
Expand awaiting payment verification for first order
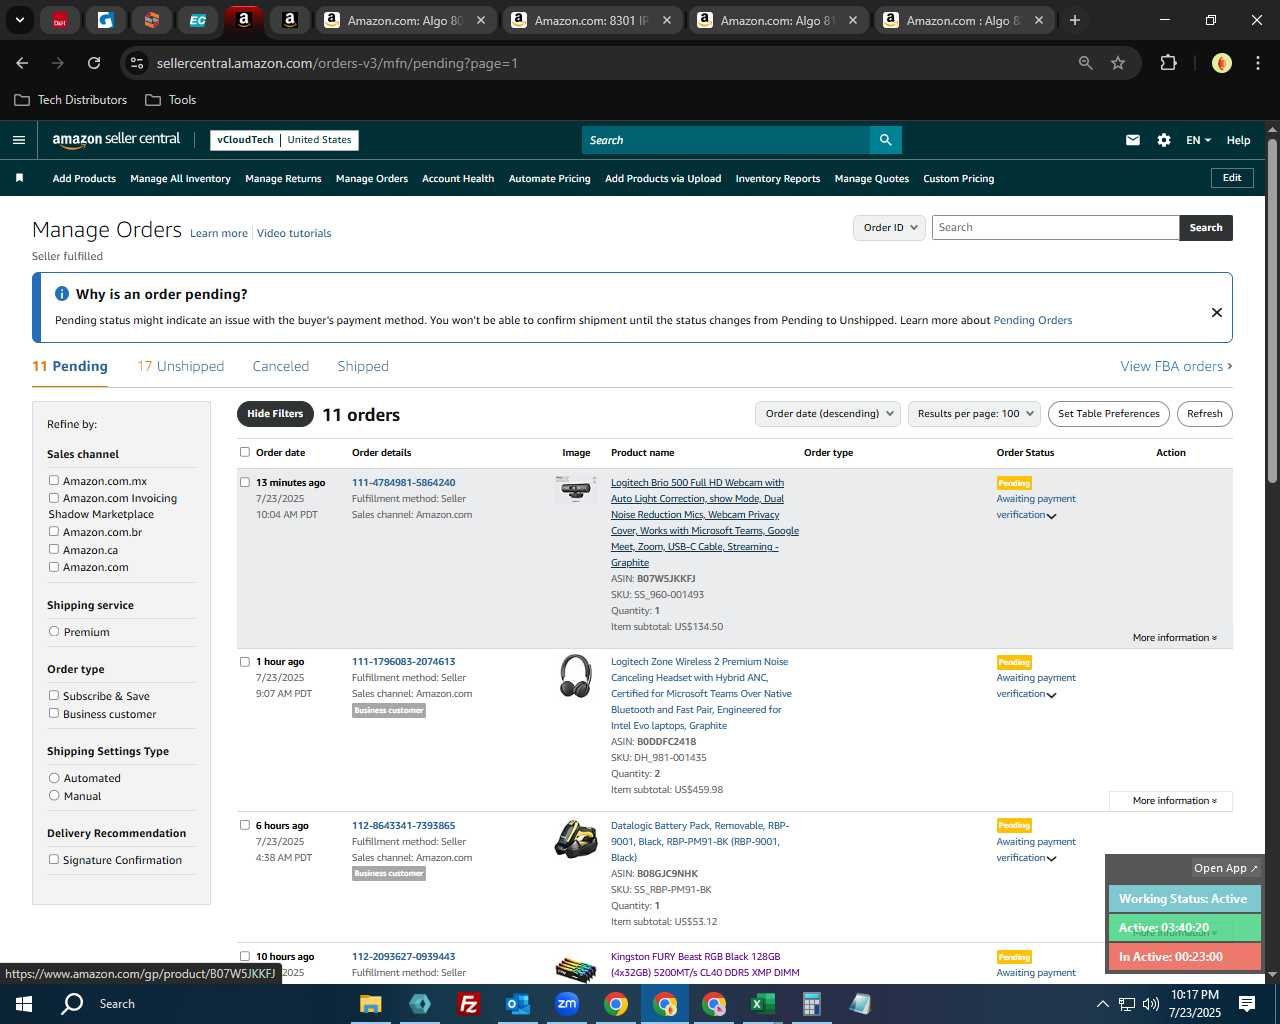1051,516
